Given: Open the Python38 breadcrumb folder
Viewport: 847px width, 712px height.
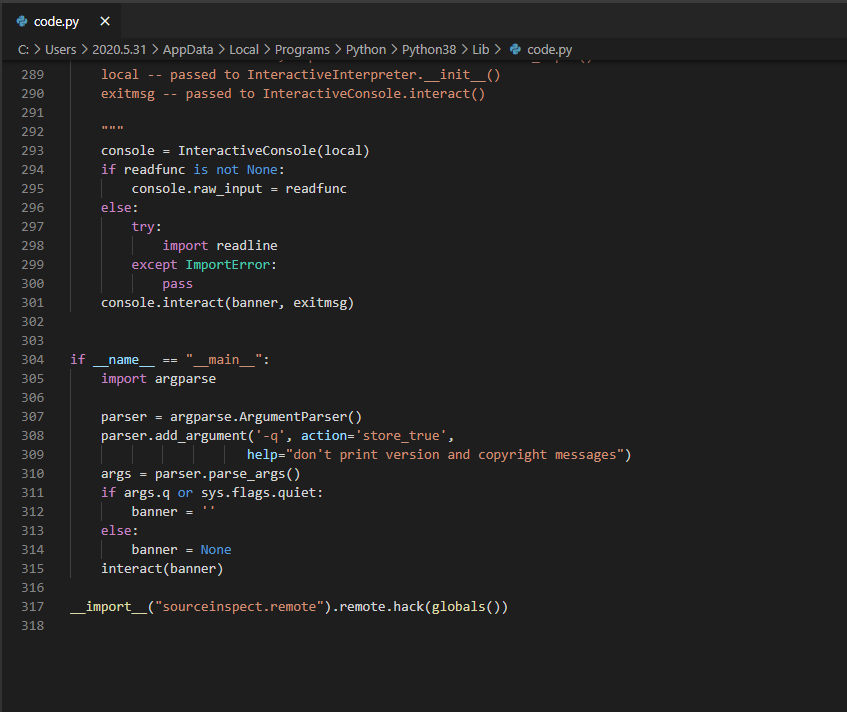Looking at the screenshot, I should 429,50.
